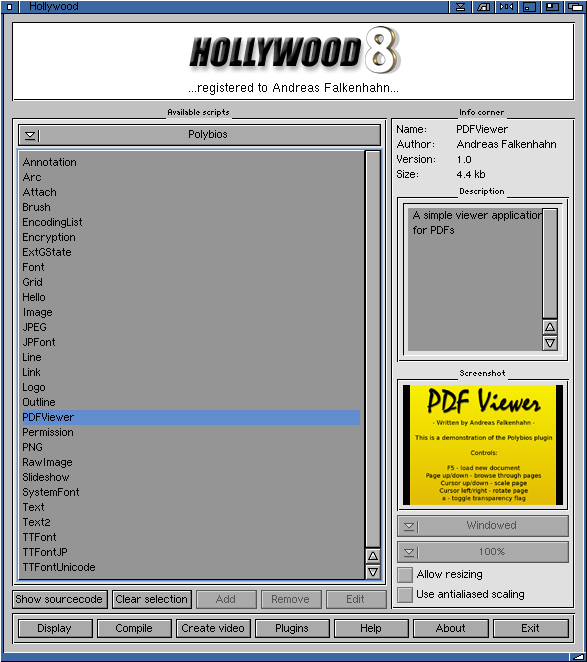
Task: Open the Plugins dialog button
Action: click(x=292, y=628)
